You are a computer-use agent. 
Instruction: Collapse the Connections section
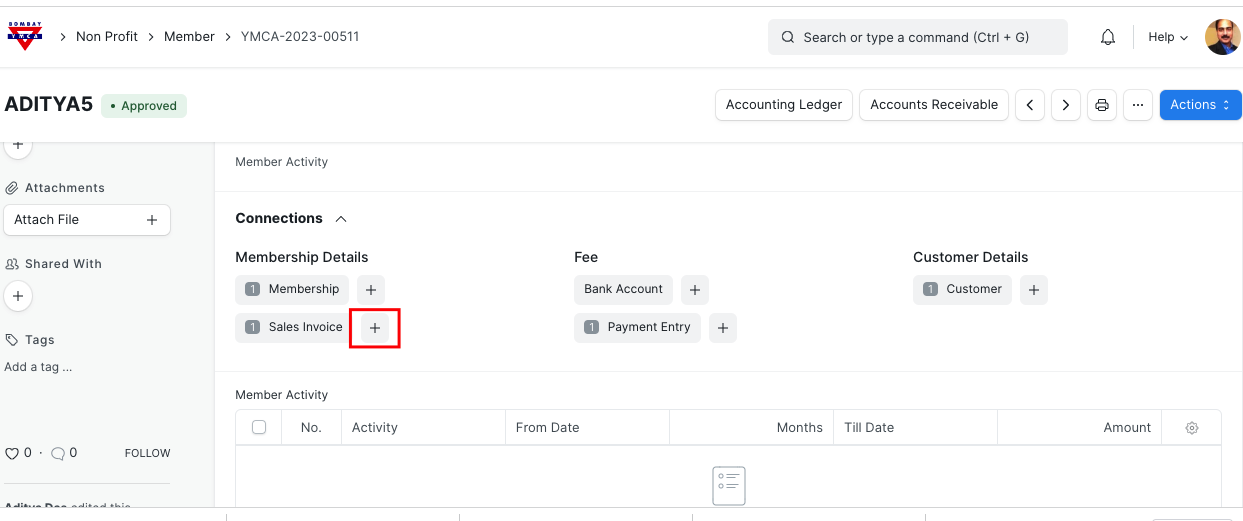(x=341, y=218)
